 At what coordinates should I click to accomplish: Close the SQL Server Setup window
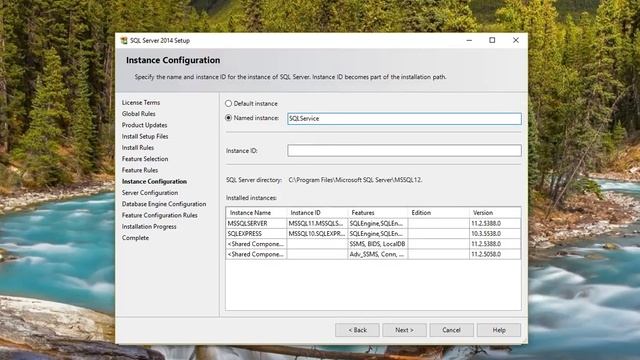click(x=516, y=40)
